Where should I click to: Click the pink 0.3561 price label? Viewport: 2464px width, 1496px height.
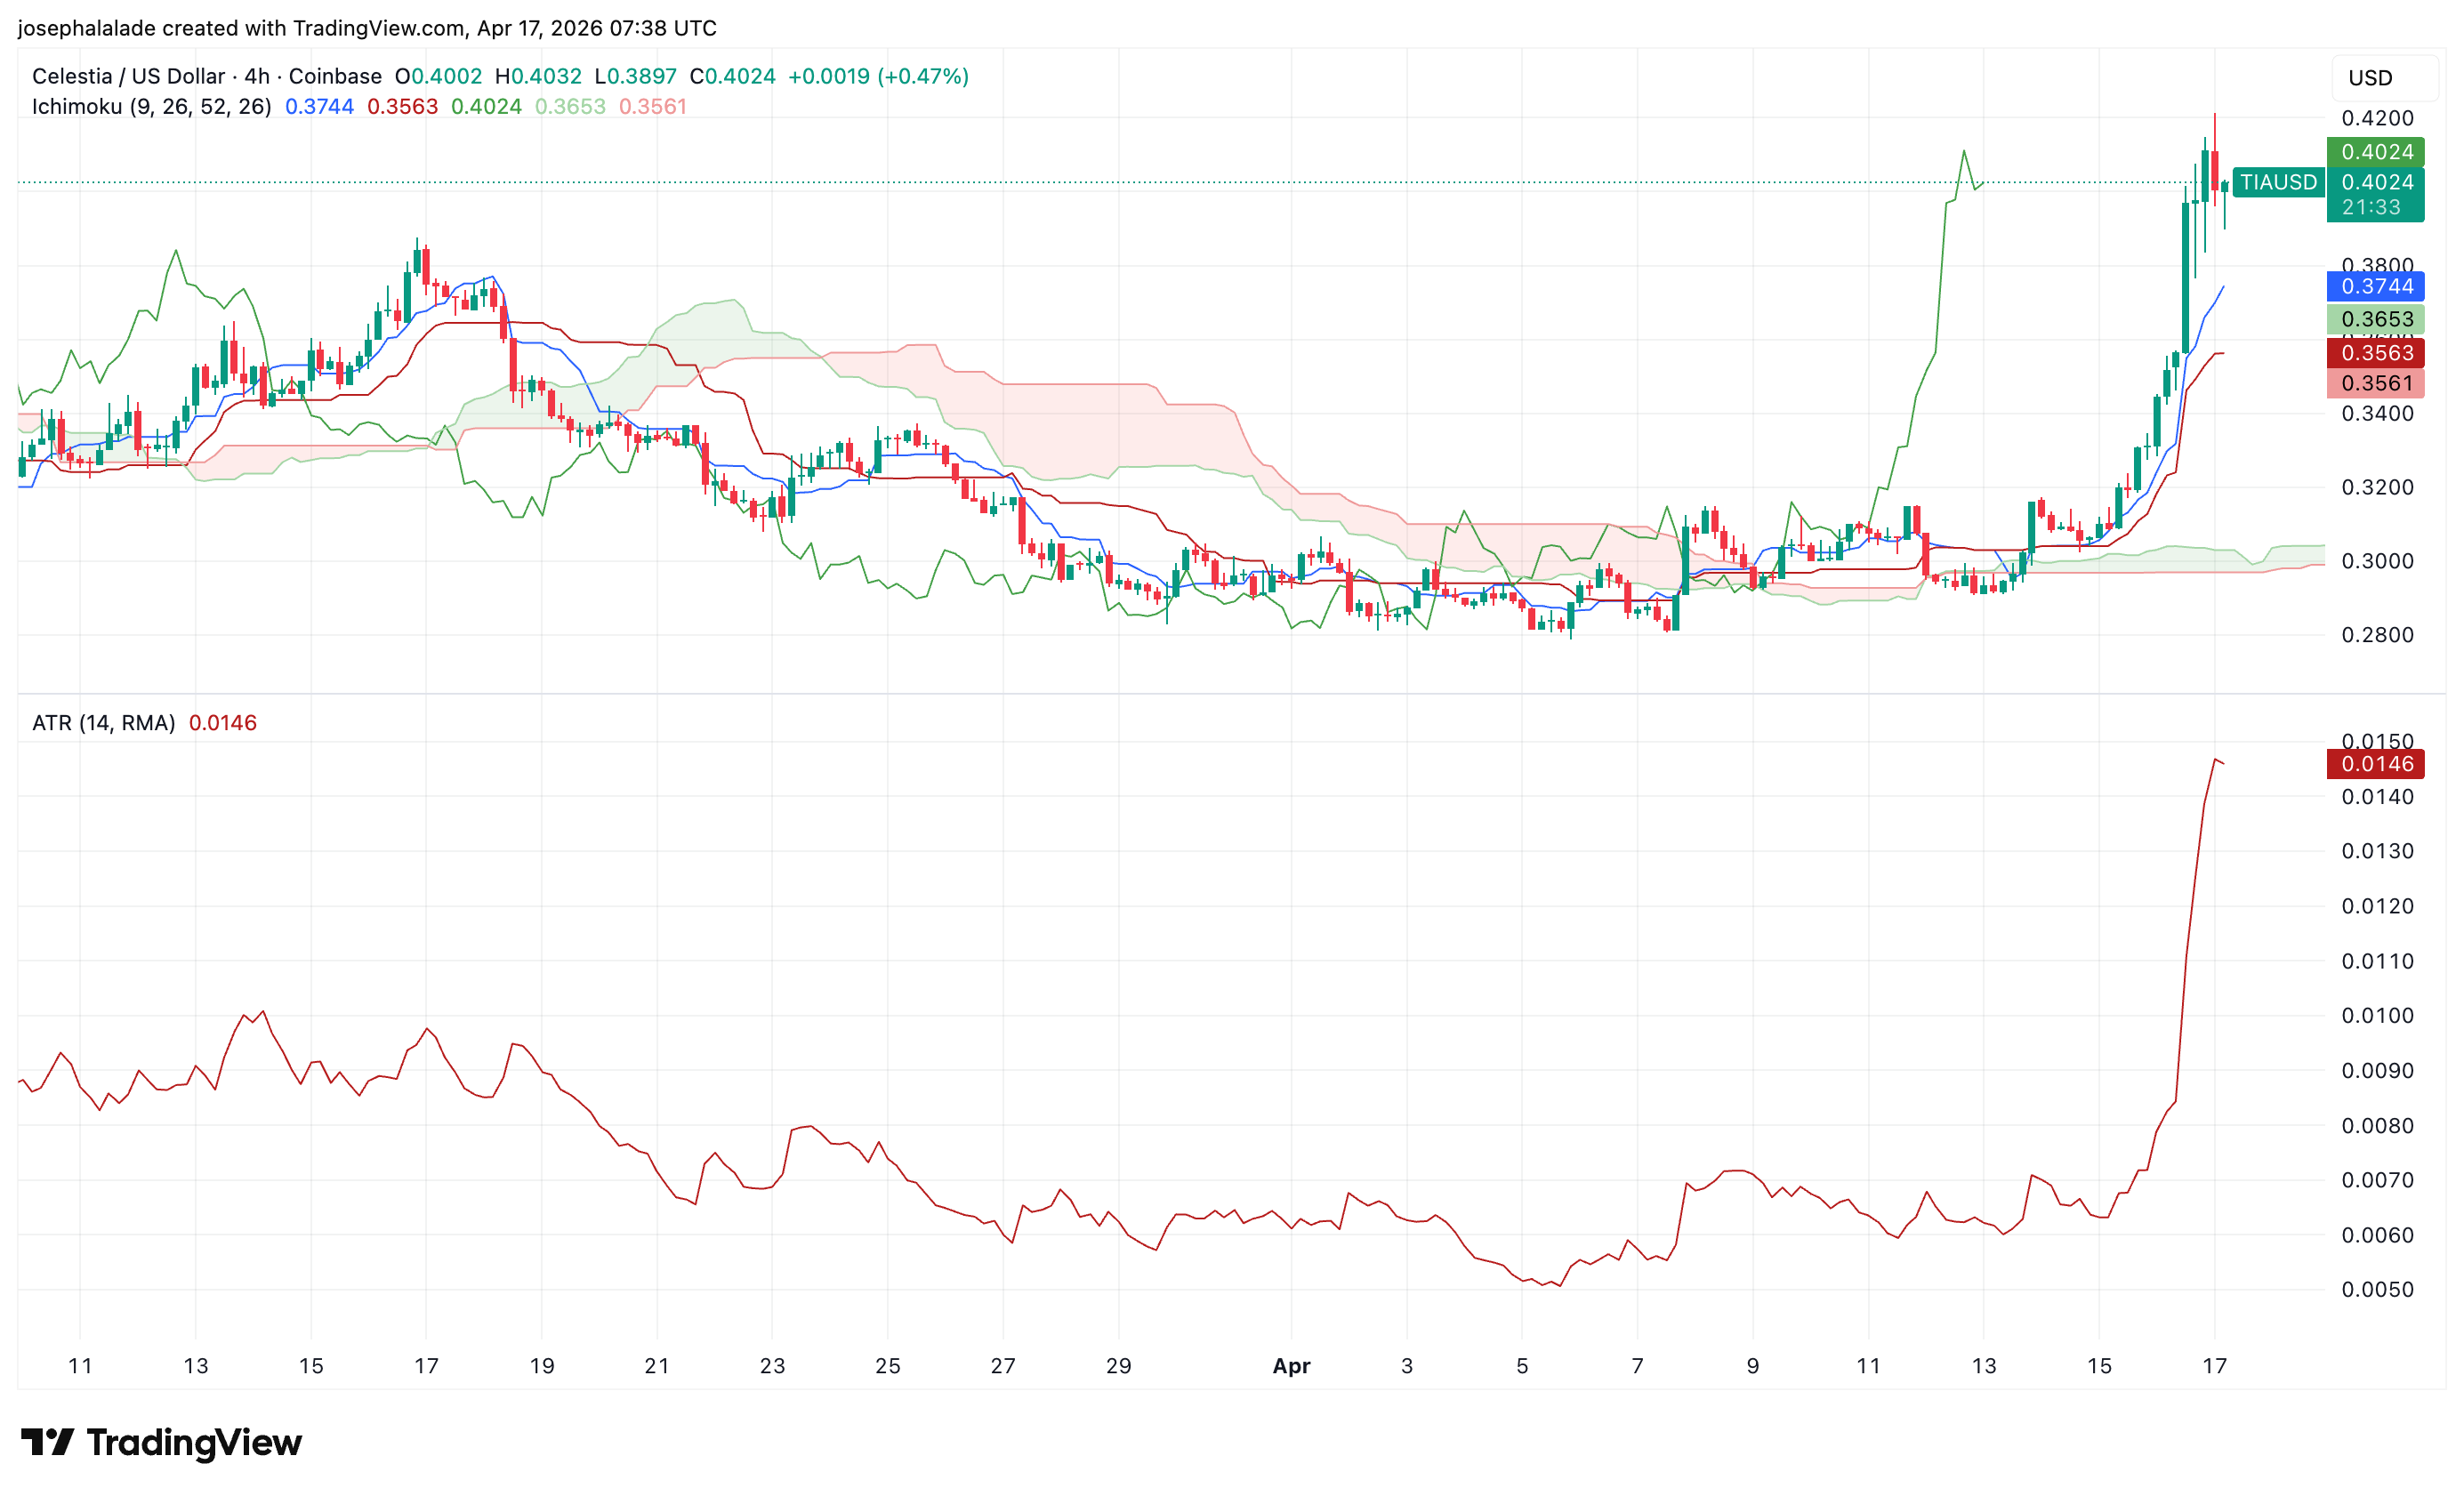tap(2375, 383)
